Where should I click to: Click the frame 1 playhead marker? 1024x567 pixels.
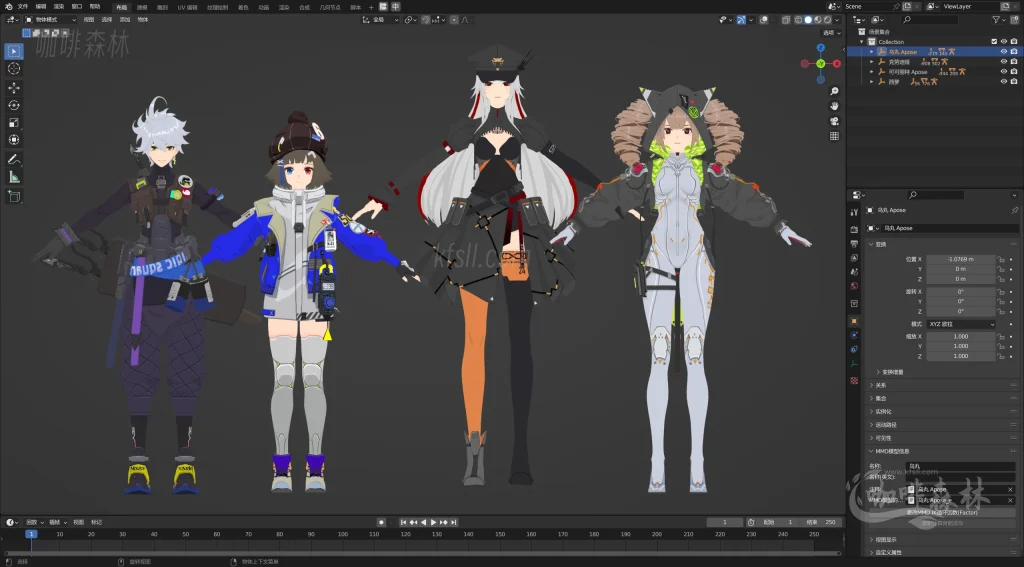pos(30,534)
